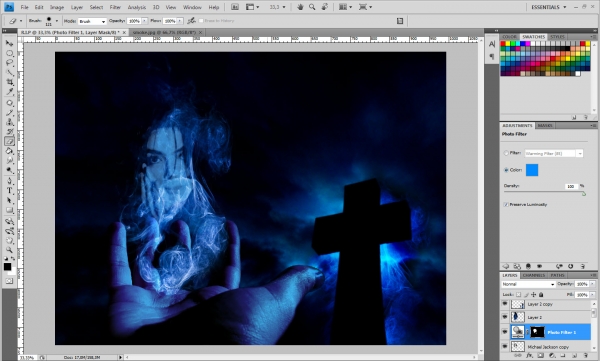Open the Warming Filter dropdown
Screen dimensions: 600x361
pos(554,153)
